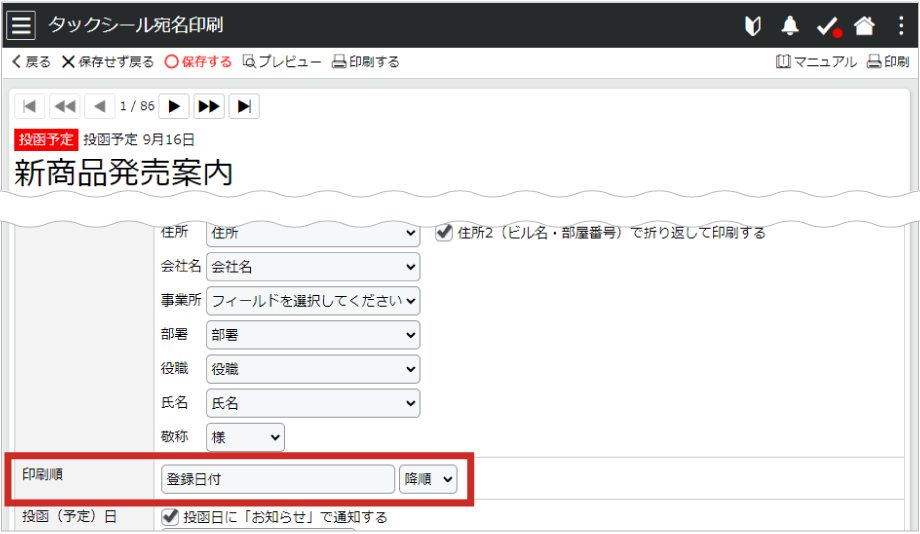Go to the home screen icon

pos(864,26)
